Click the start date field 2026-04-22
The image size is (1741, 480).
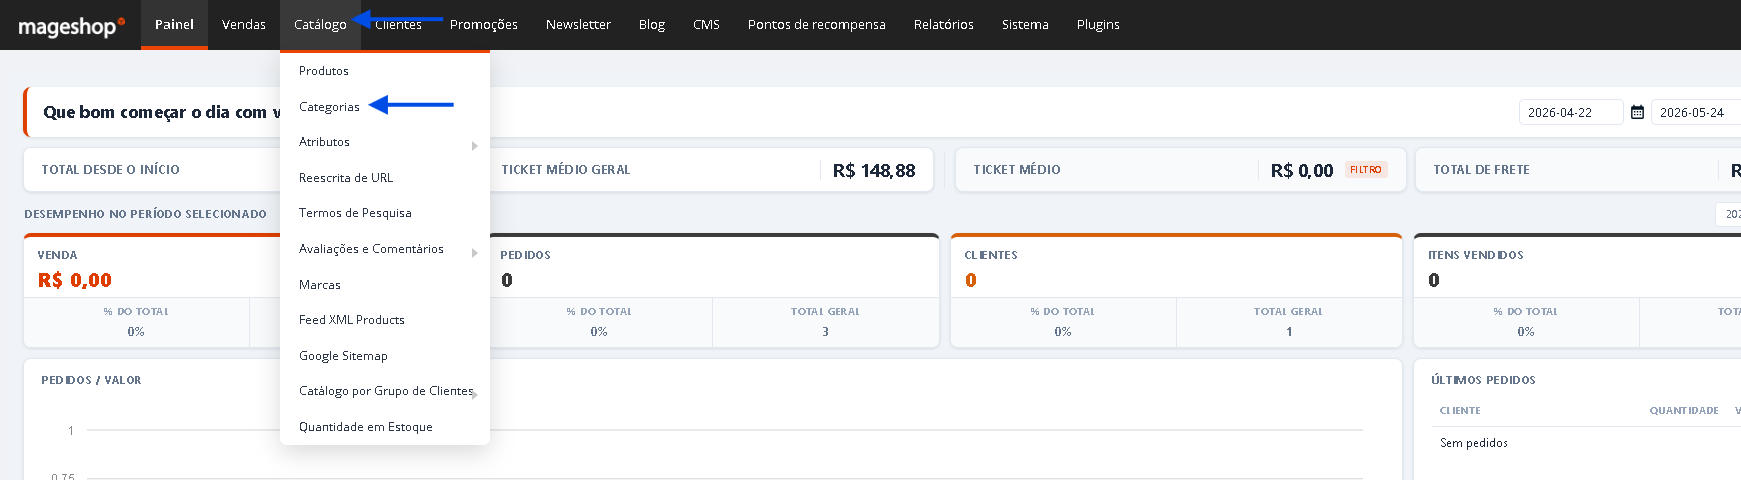pos(1570,112)
